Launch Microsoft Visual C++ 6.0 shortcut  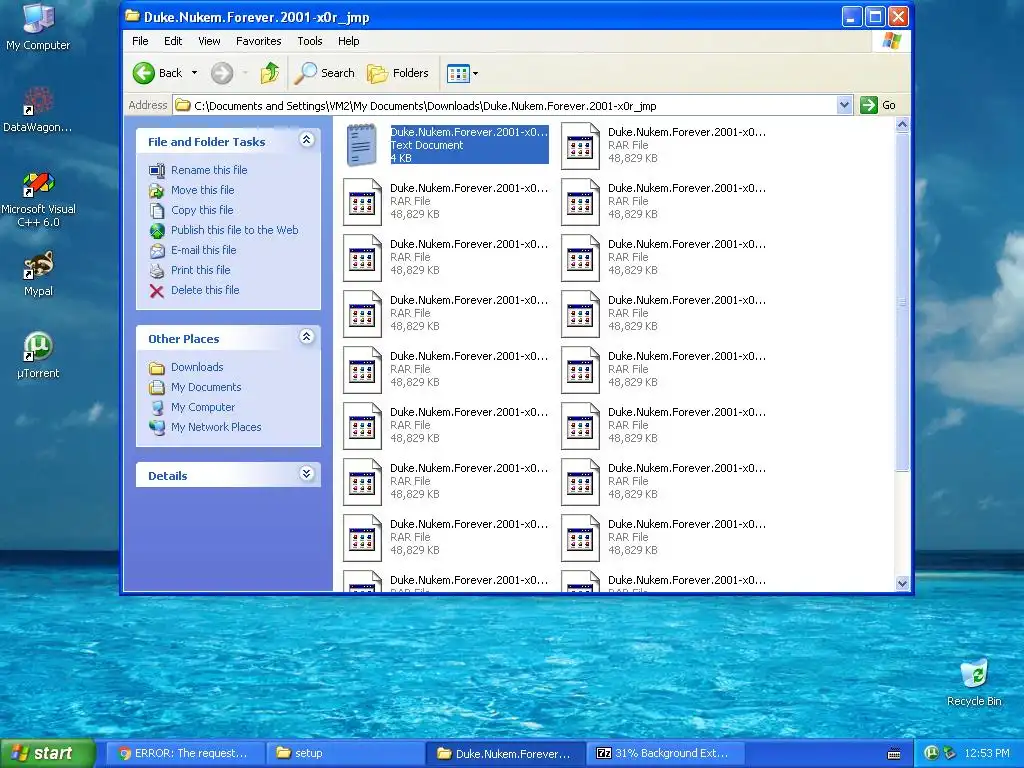pos(38,199)
